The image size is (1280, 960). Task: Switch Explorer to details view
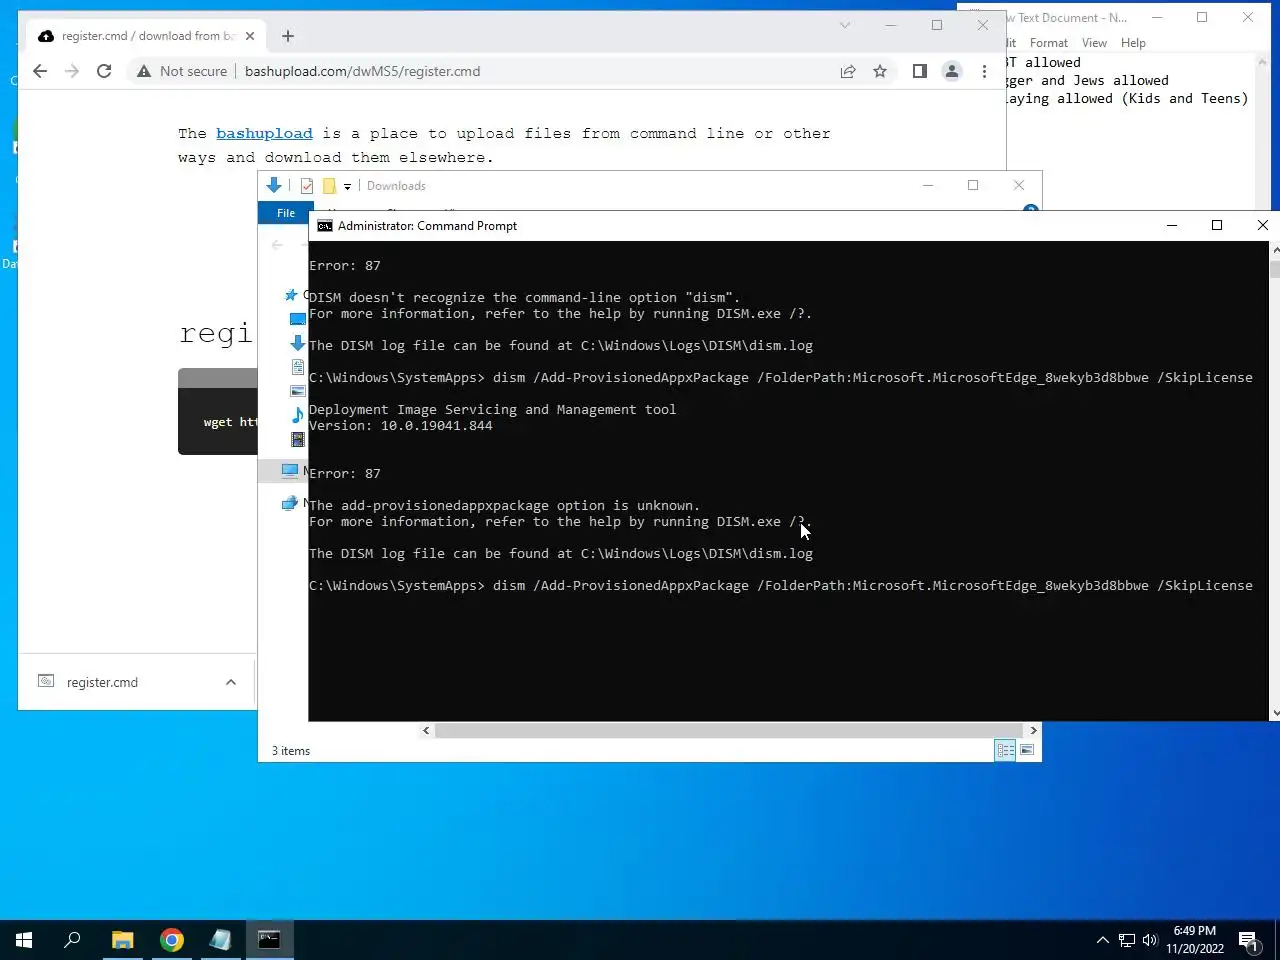pyautogui.click(x=1006, y=750)
